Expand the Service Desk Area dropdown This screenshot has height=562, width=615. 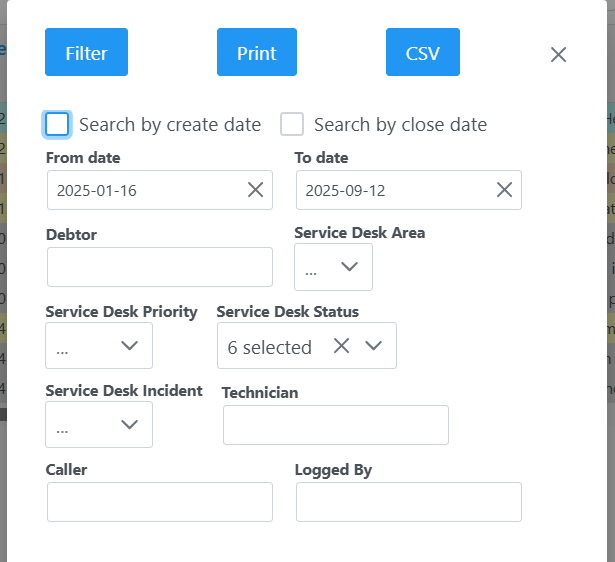pos(334,267)
